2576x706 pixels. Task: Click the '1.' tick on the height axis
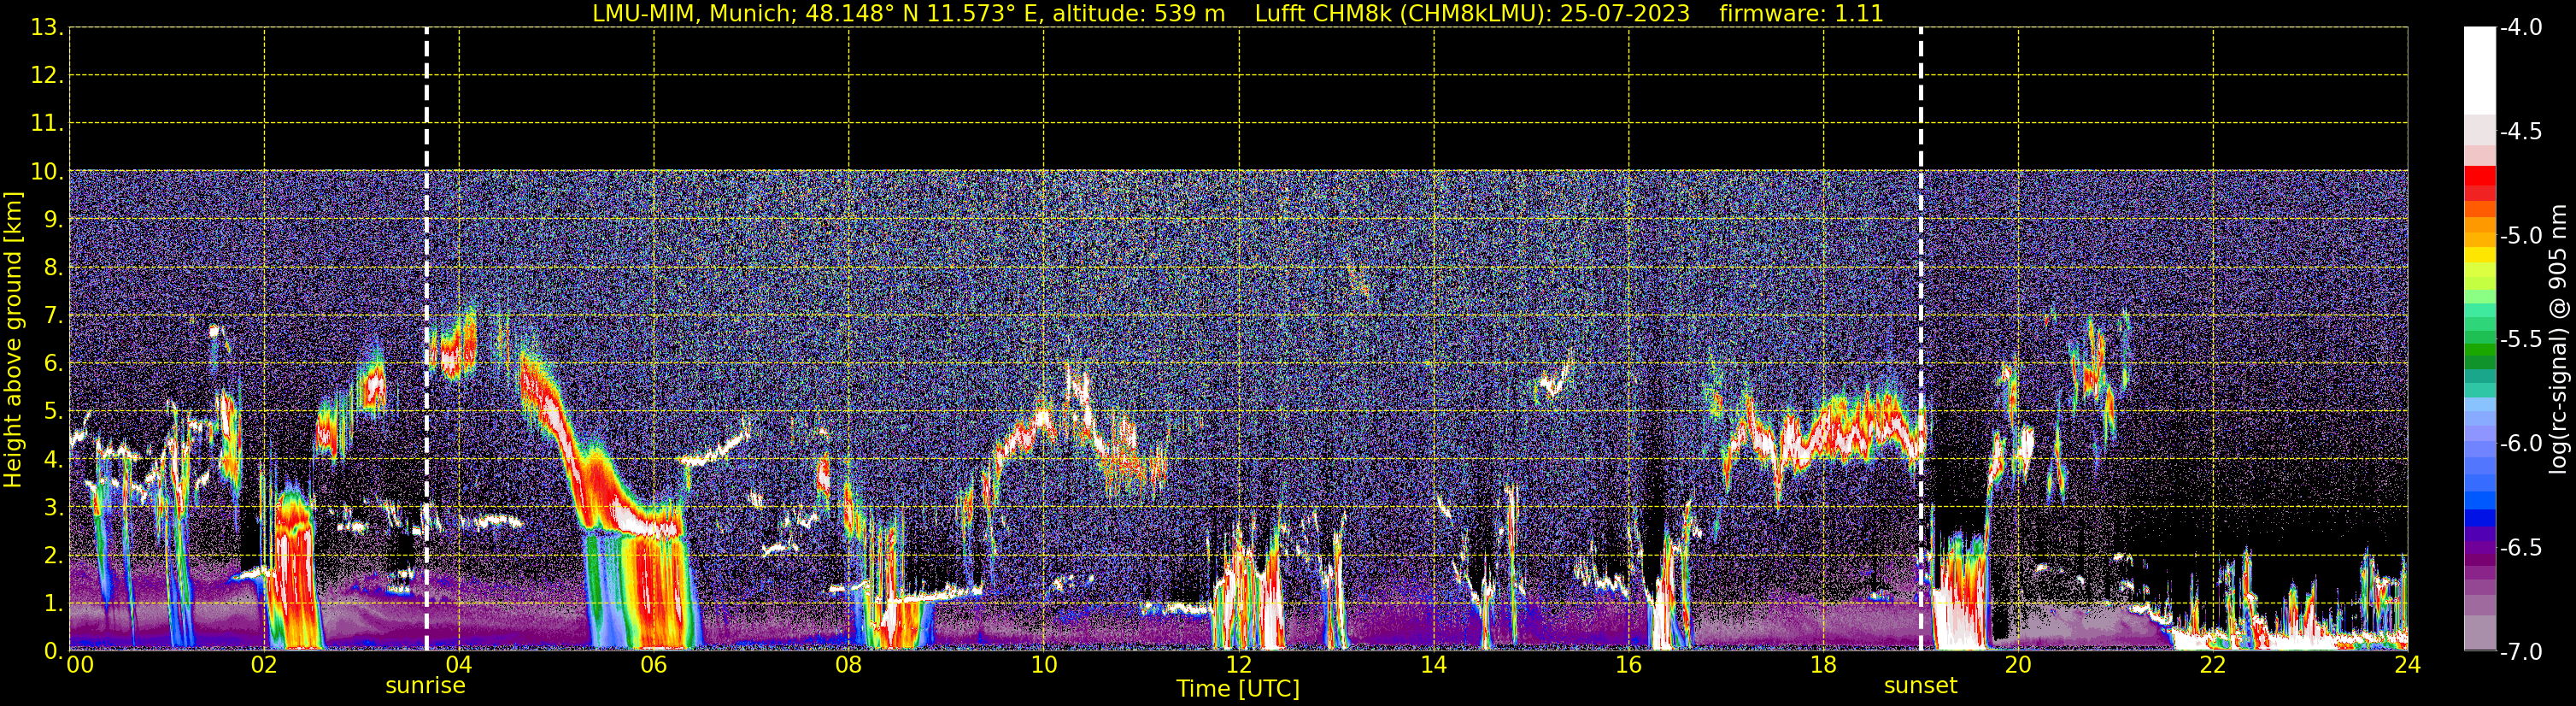[54, 603]
